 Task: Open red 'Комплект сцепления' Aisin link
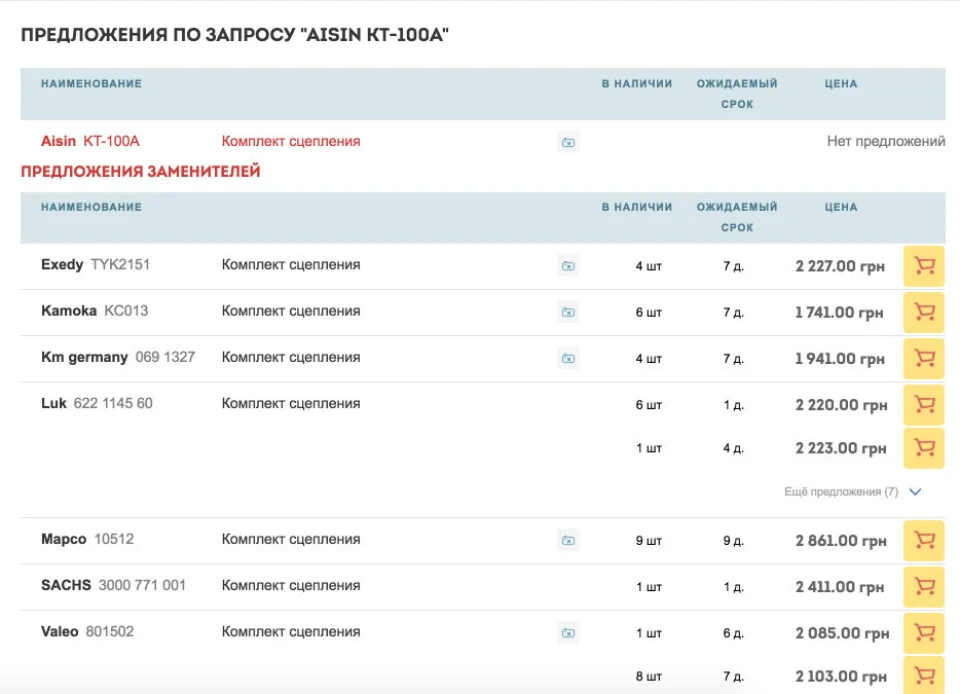tap(291, 141)
